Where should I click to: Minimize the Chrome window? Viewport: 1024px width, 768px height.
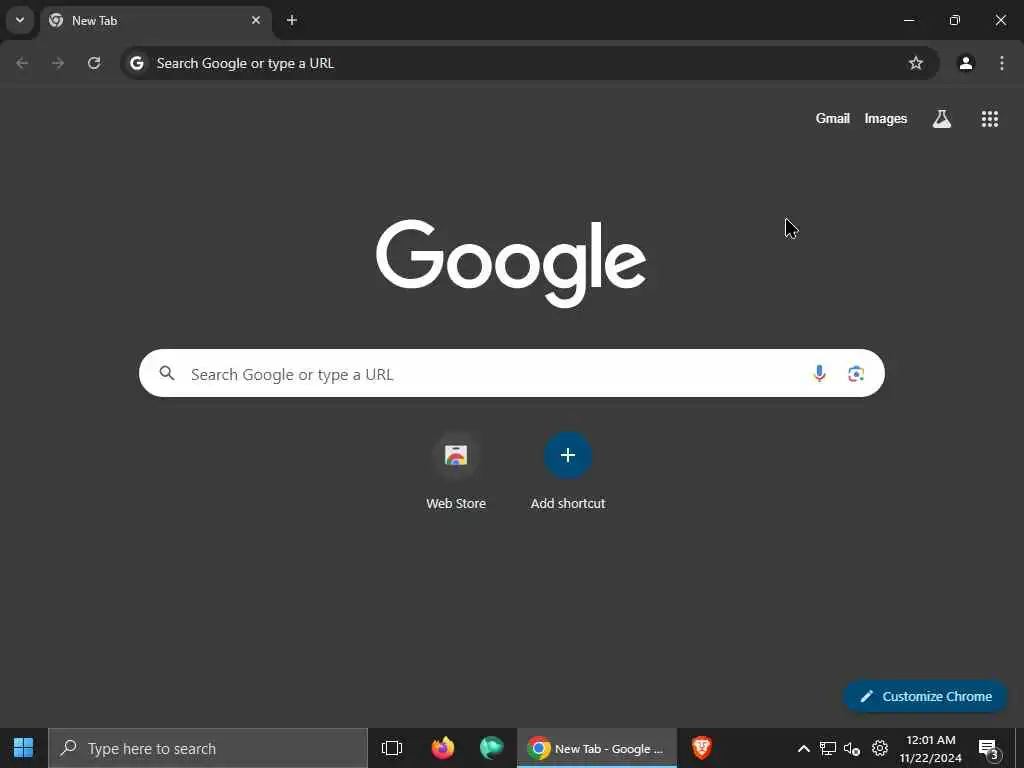coord(908,20)
